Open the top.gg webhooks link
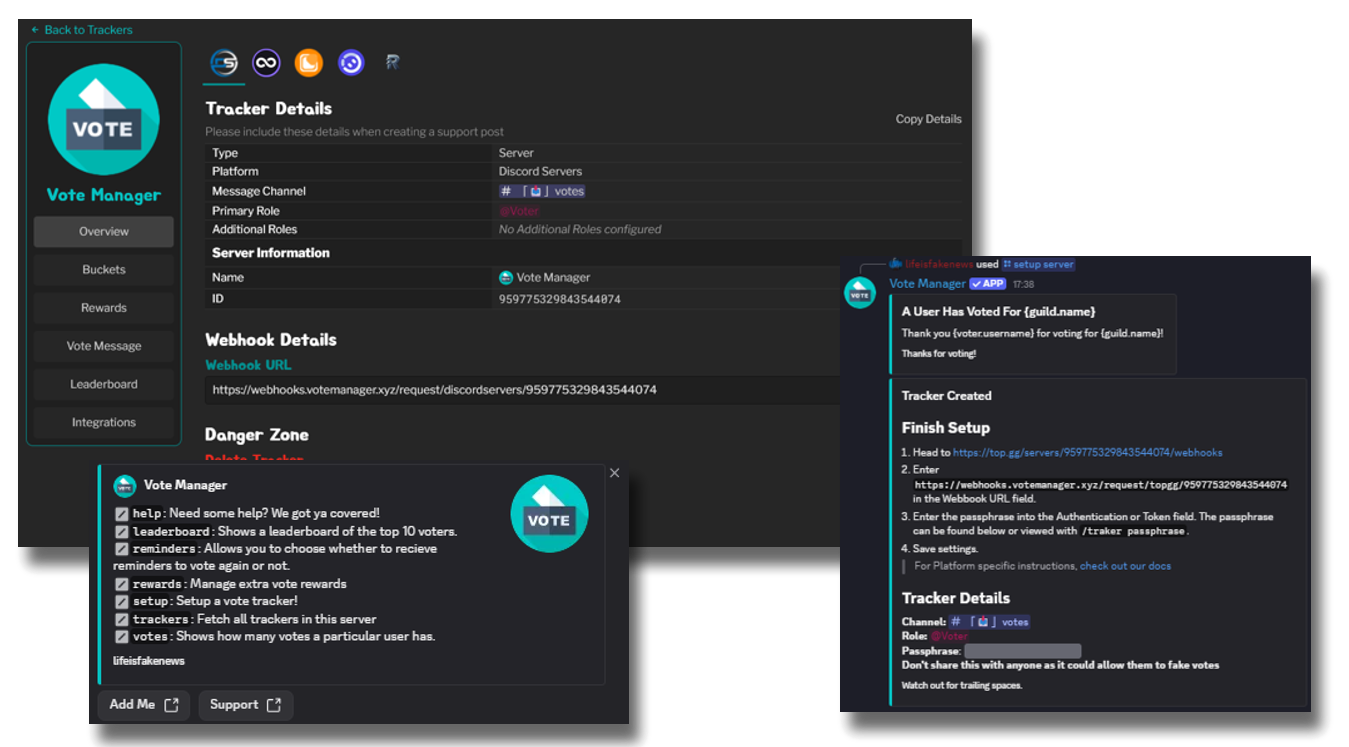1349x747 pixels. tap(1087, 453)
